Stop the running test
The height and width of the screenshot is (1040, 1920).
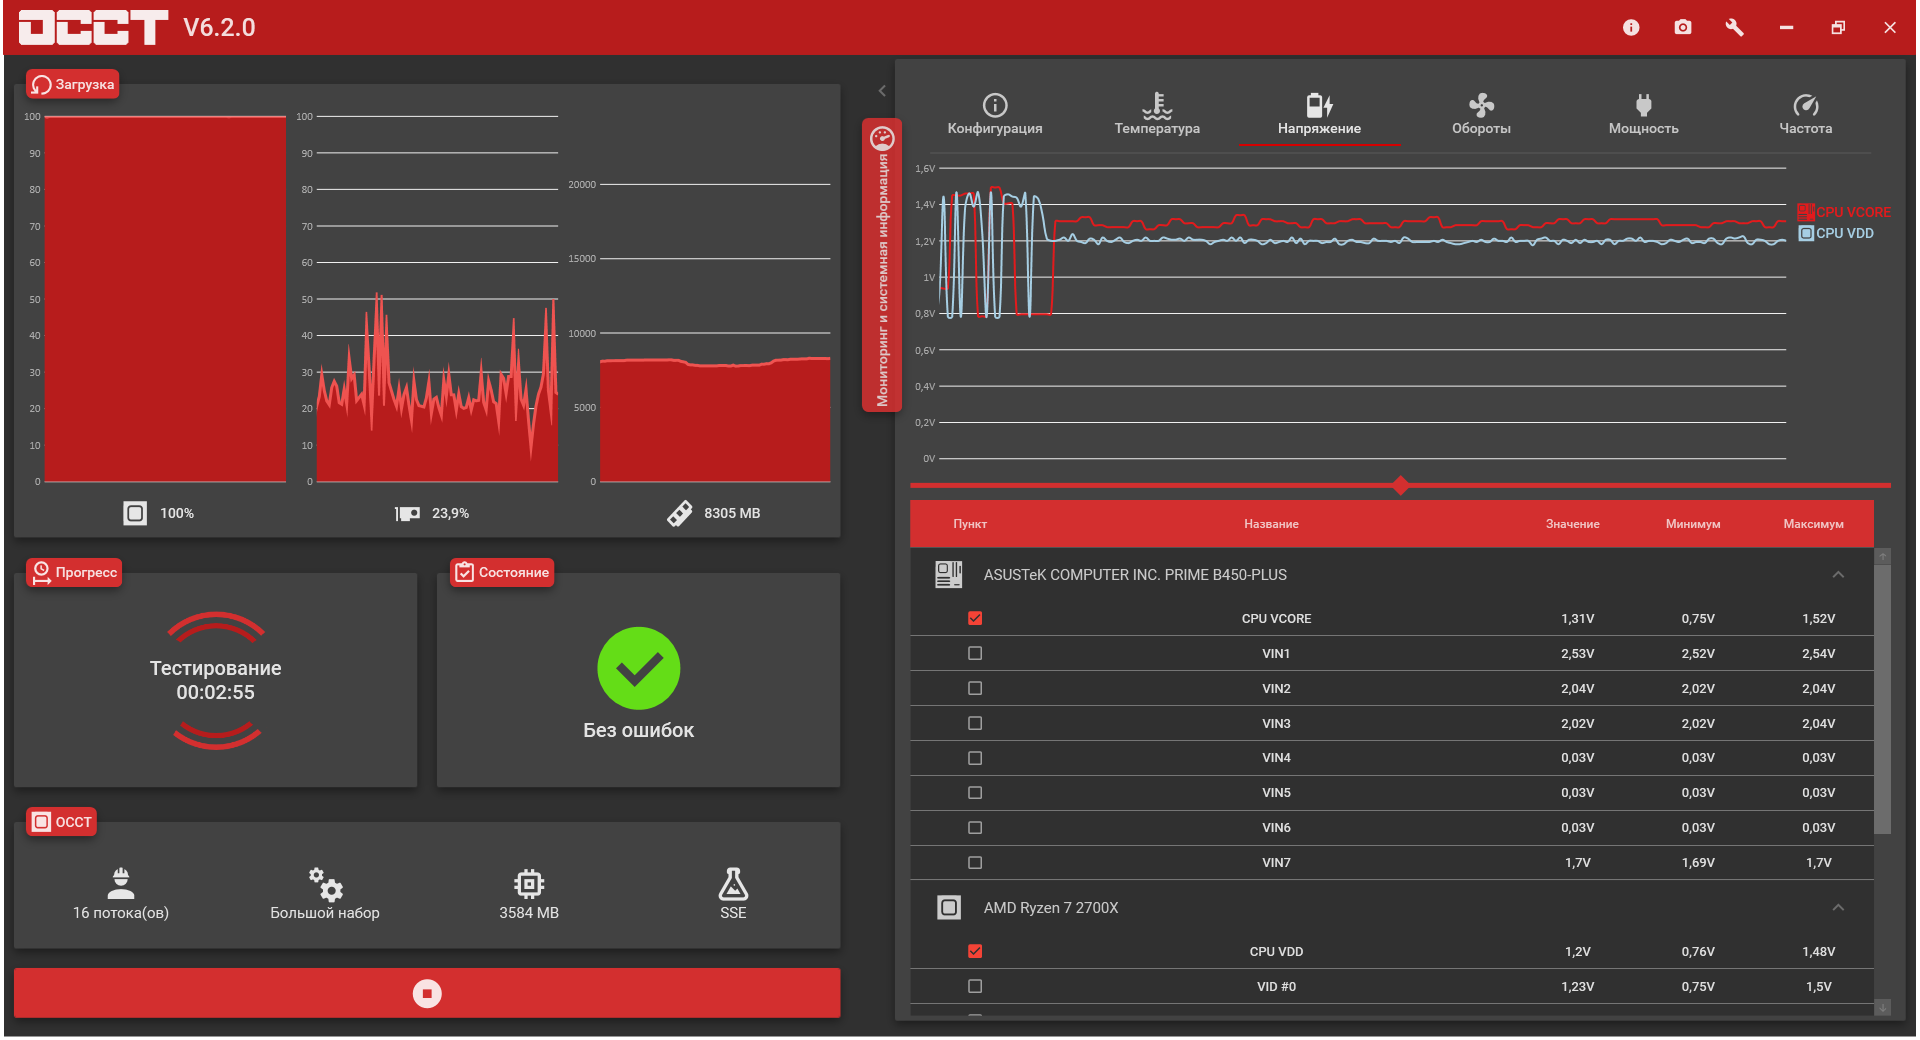click(x=427, y=993)
